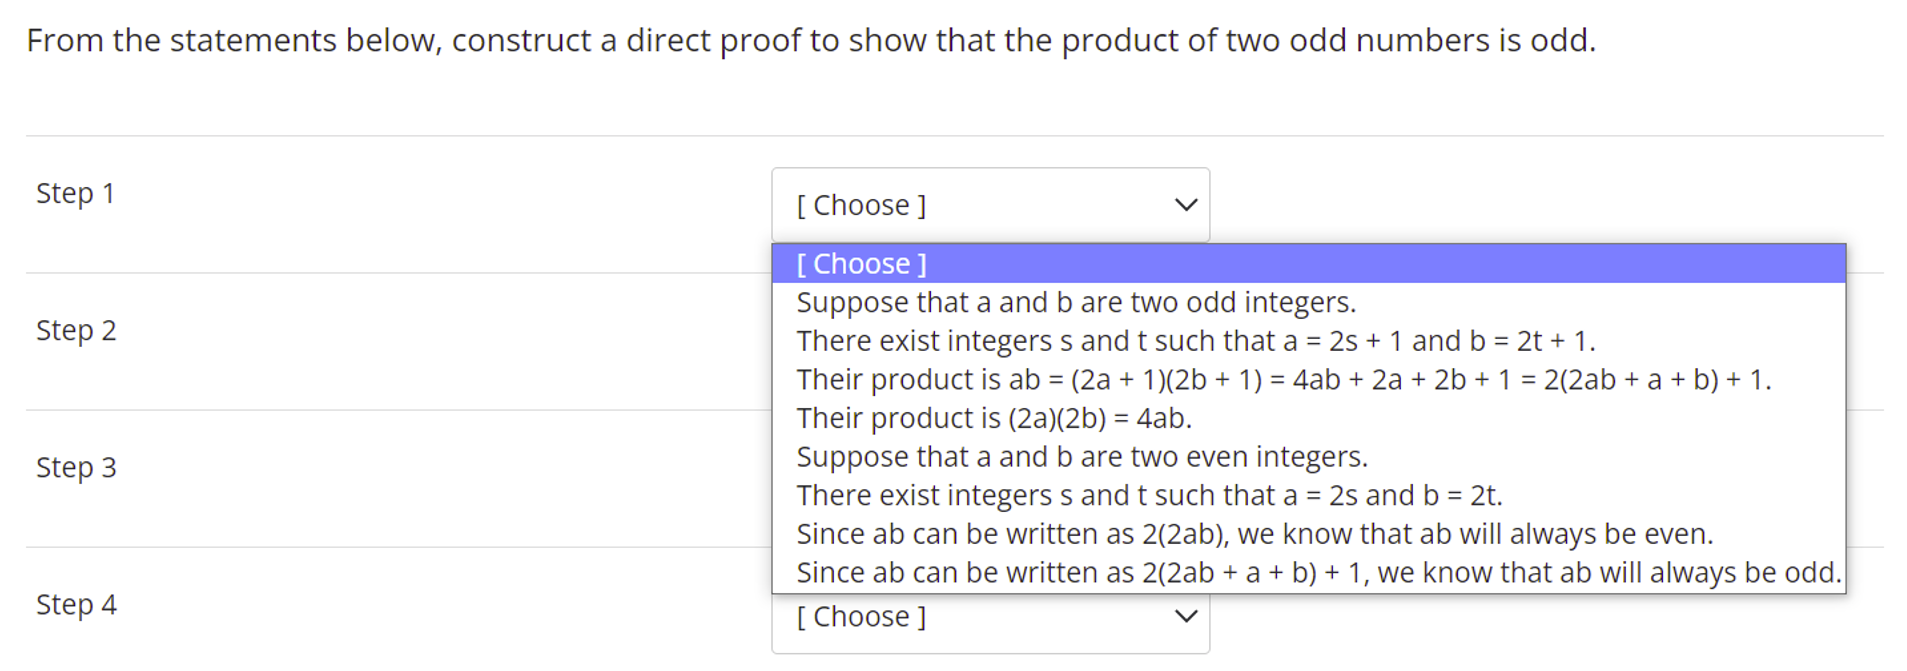Click the Step 2 row label
Screen dimensions: 1907x671
pyautogui.click(x=75, y=330)
